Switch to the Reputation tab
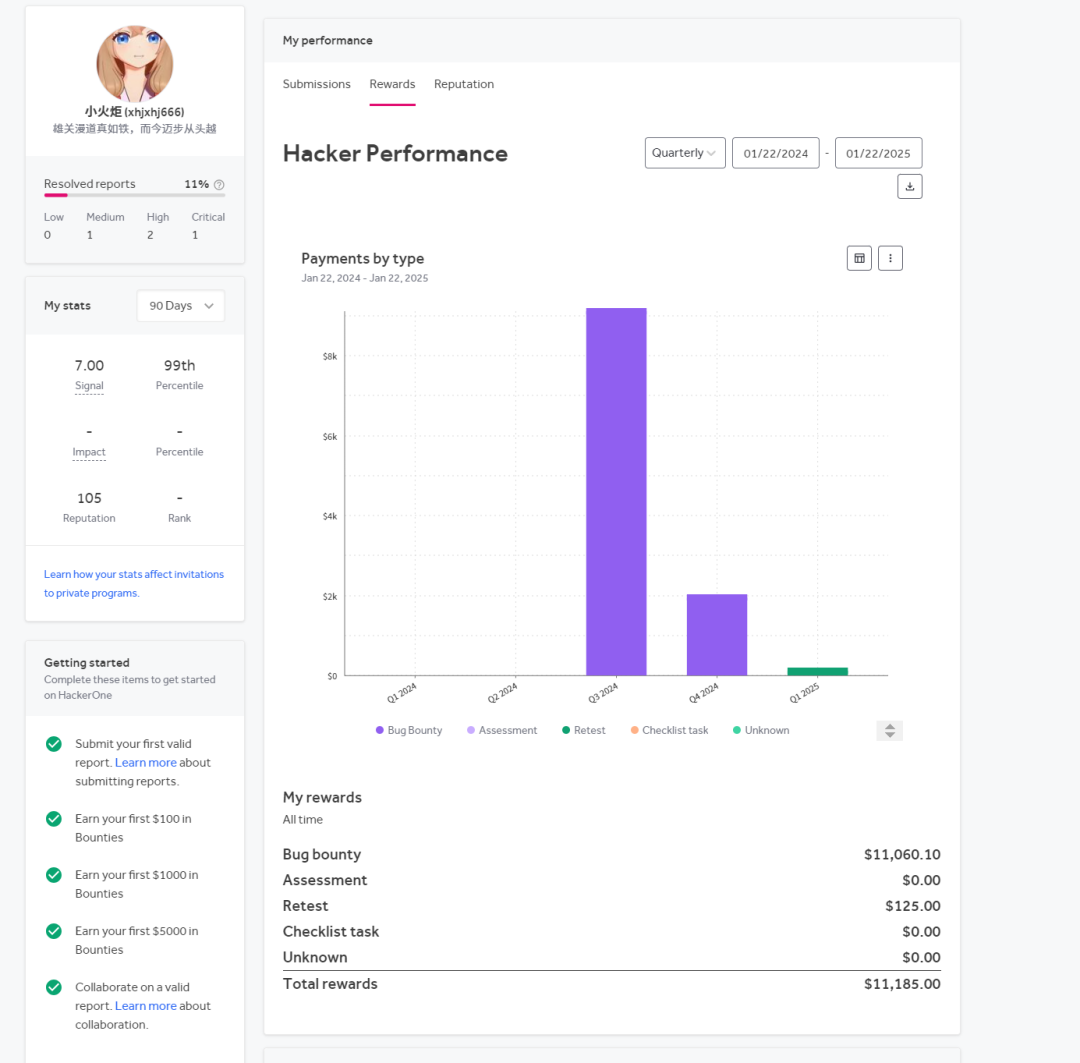This screenshot has width=1080, height=1063. pyautogui.click(x=464, y=84)
